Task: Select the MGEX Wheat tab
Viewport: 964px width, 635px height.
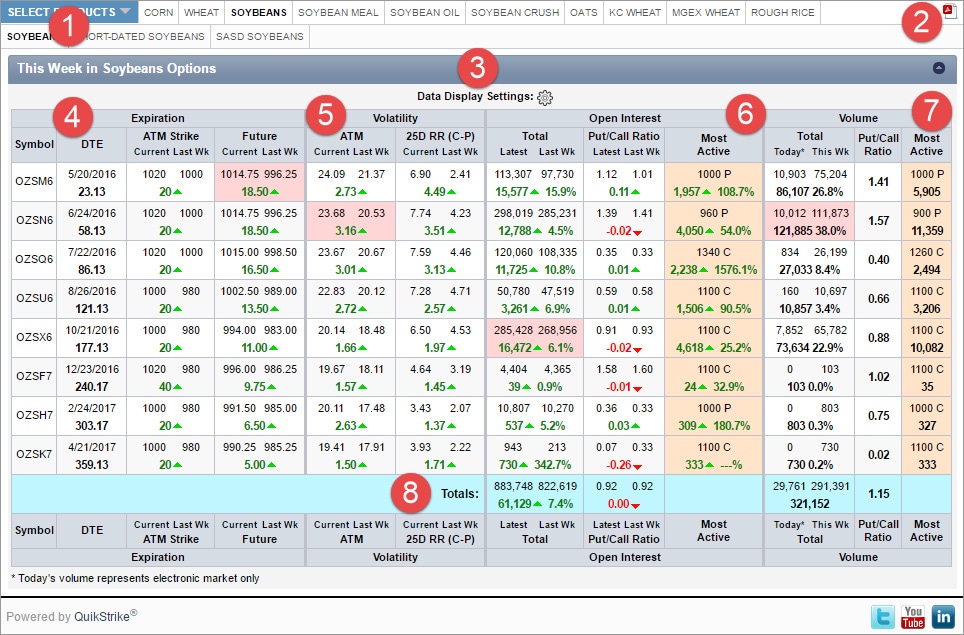Action: point(706,13)
